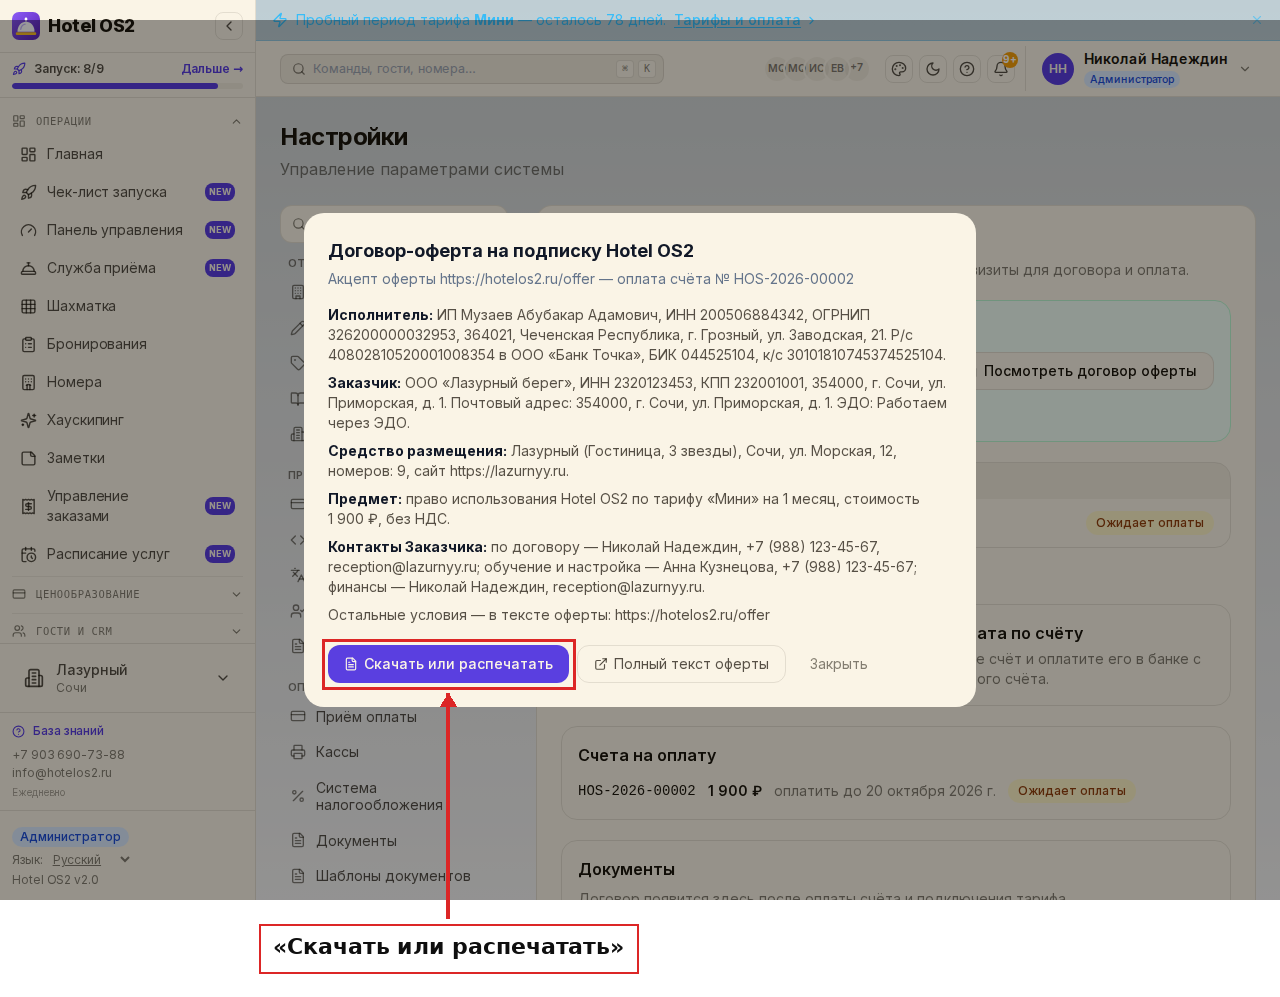Viewport: 1280px width, 997px height.
Task: Open notifications bell icon
Action: click(x=1001, y=69)
